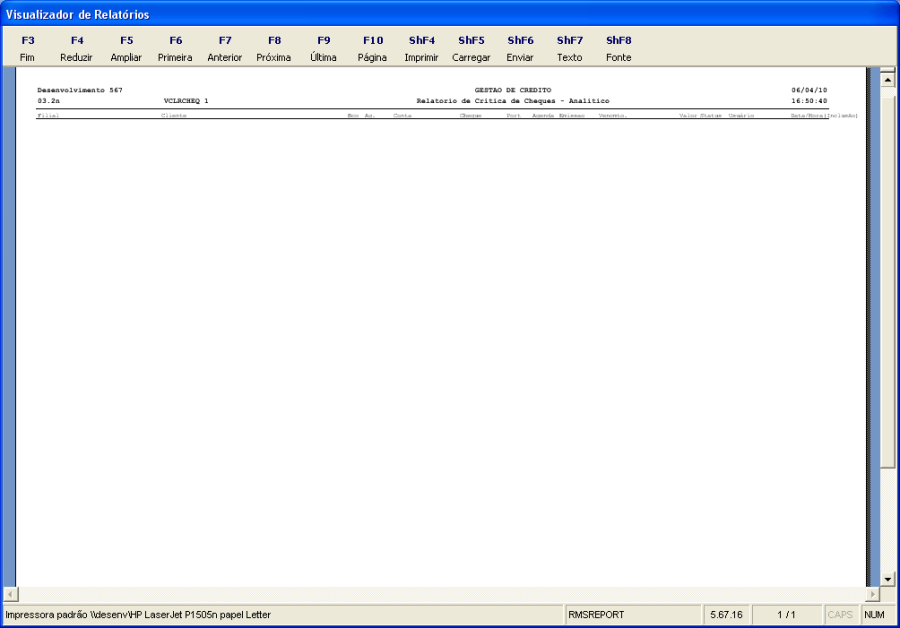
Task: Go to first page via F6 Primeira
Action: click(176, 48)
